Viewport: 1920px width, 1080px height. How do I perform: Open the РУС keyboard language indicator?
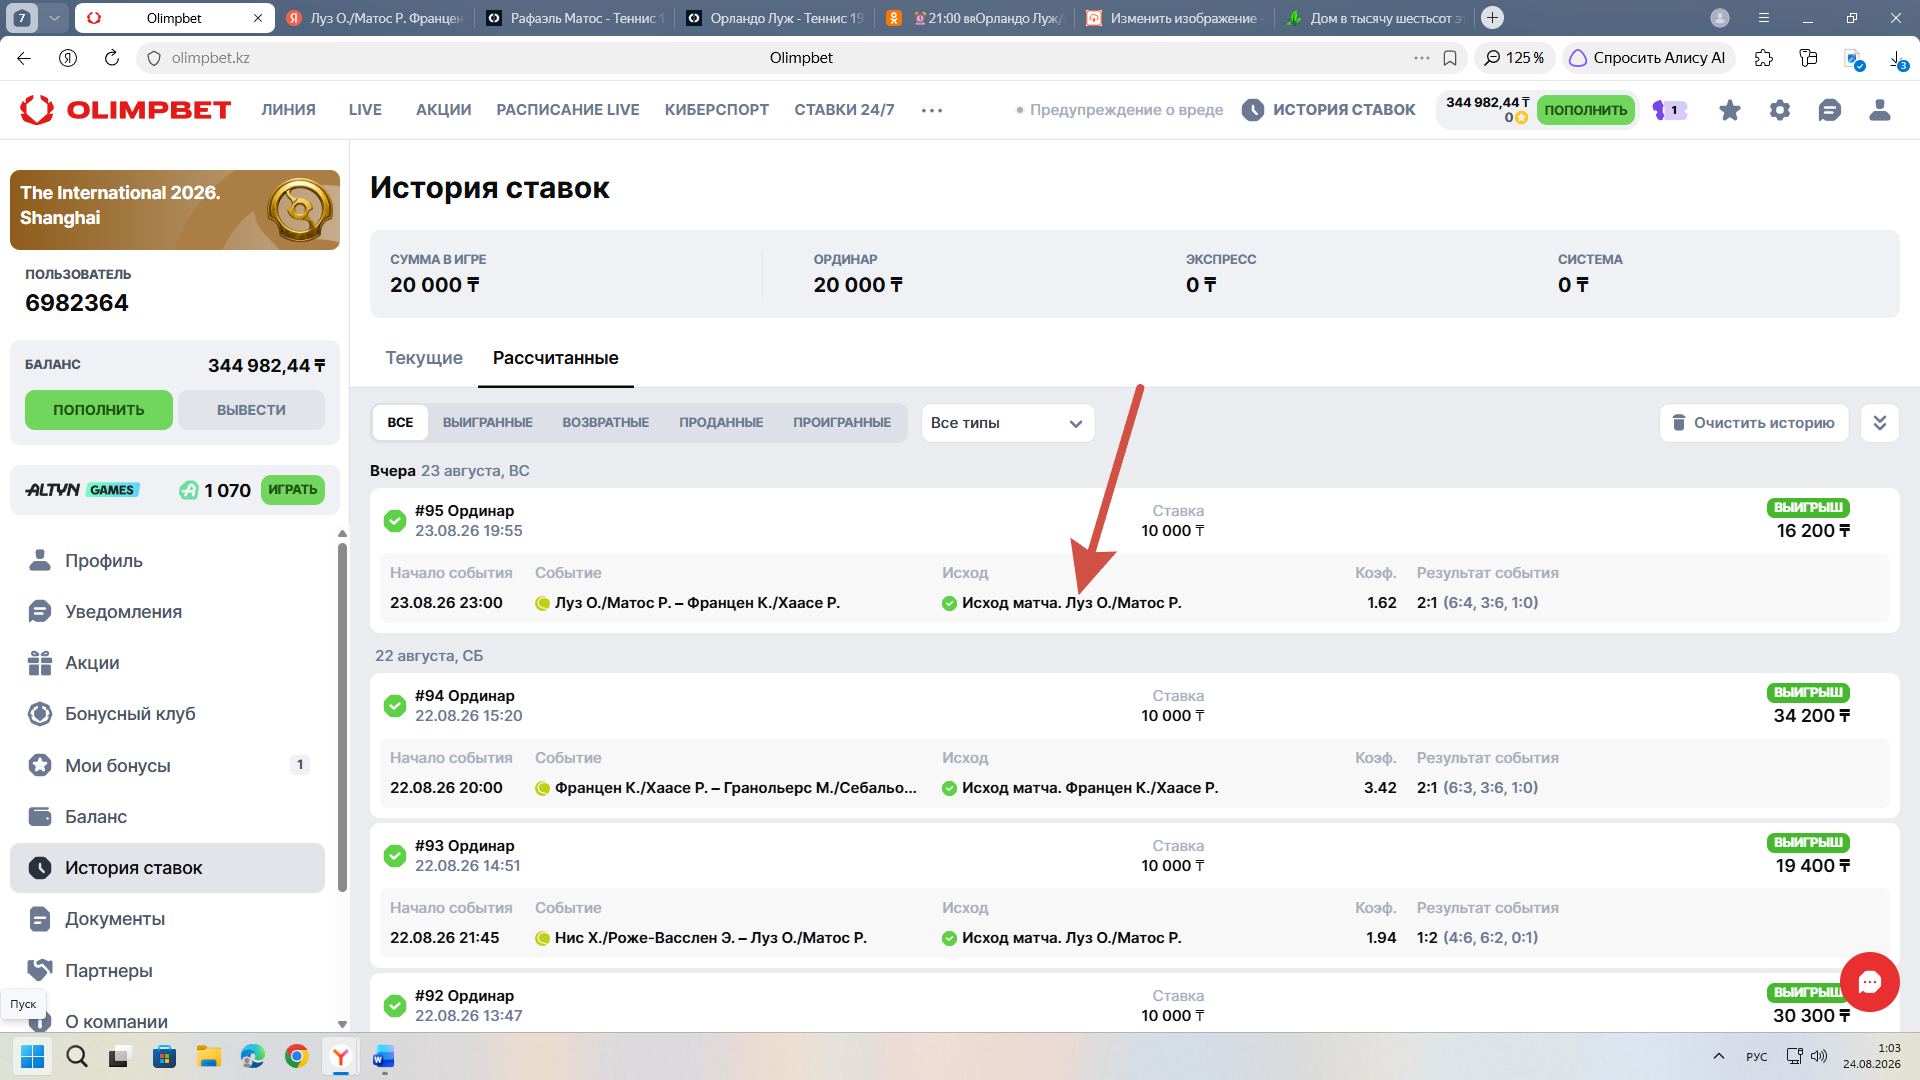click(1756, 1057)
